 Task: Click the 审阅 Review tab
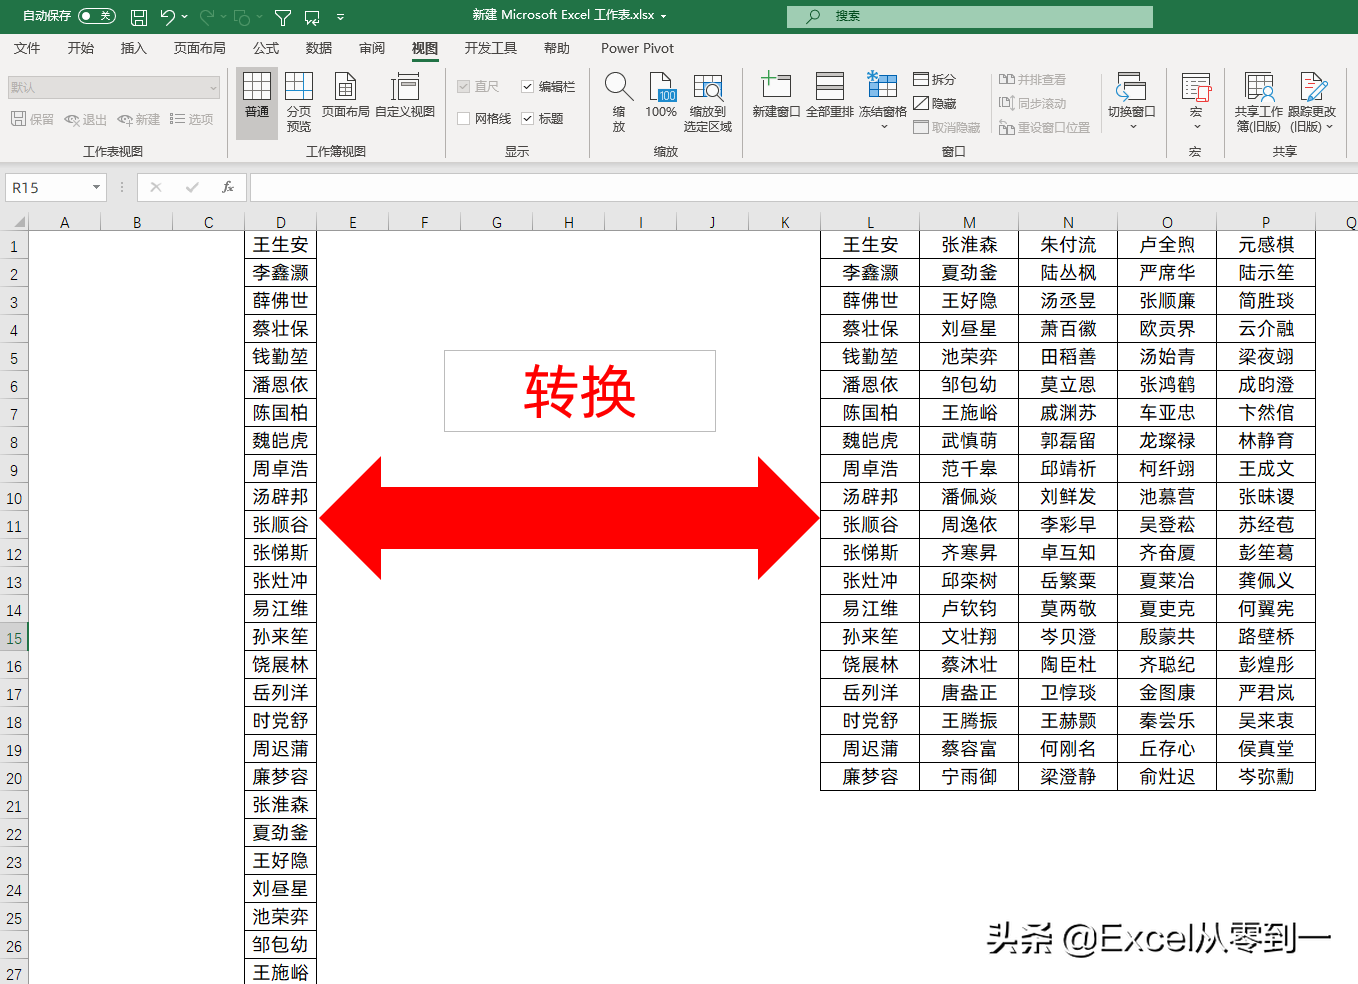372,48
